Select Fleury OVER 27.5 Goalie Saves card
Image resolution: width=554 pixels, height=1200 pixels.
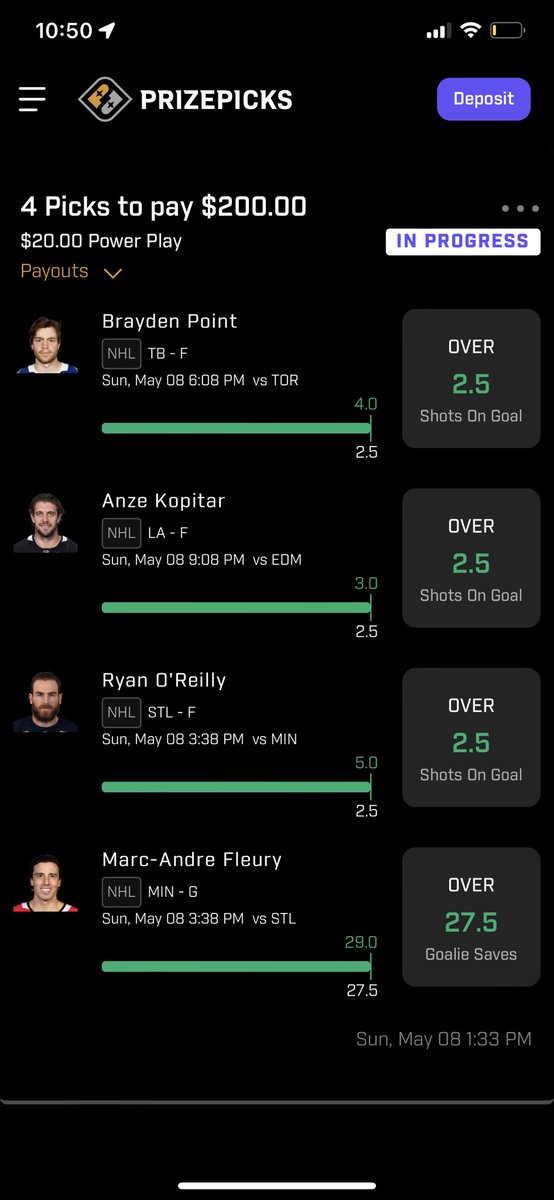[471, 917]
